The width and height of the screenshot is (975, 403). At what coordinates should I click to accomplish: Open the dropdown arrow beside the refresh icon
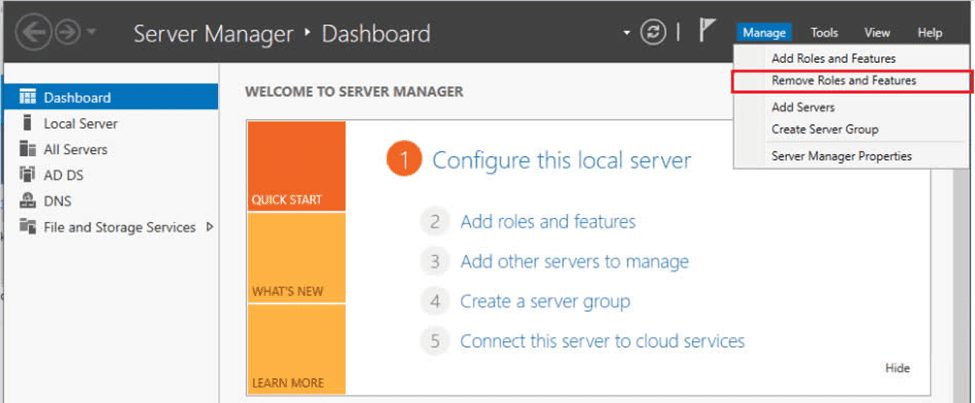point(627,33)
